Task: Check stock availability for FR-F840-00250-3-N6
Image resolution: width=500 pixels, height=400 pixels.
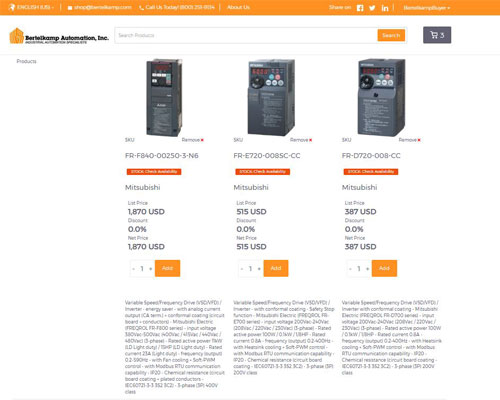Action: [x=154, y=172]
